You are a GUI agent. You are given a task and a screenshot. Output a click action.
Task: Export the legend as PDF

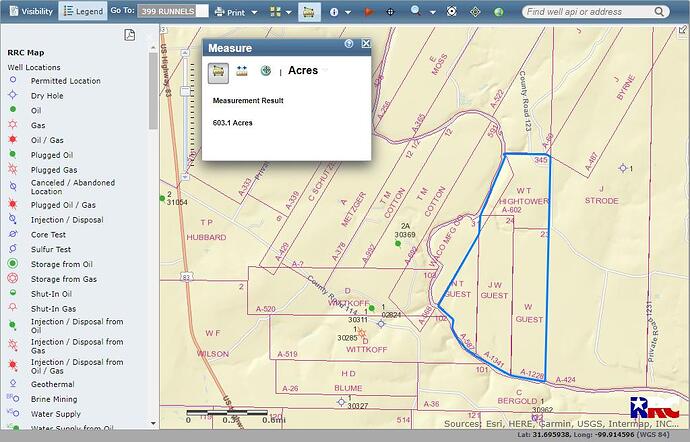point(129,35)
